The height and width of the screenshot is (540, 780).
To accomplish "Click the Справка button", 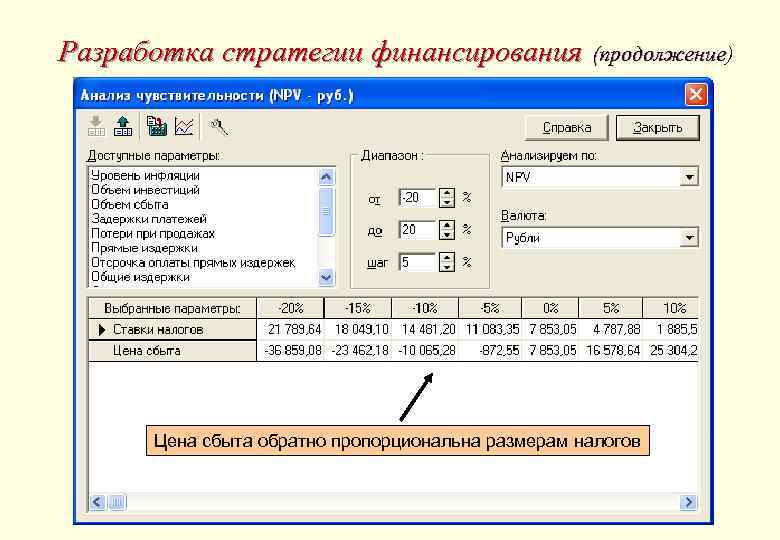I will (567, 128).
